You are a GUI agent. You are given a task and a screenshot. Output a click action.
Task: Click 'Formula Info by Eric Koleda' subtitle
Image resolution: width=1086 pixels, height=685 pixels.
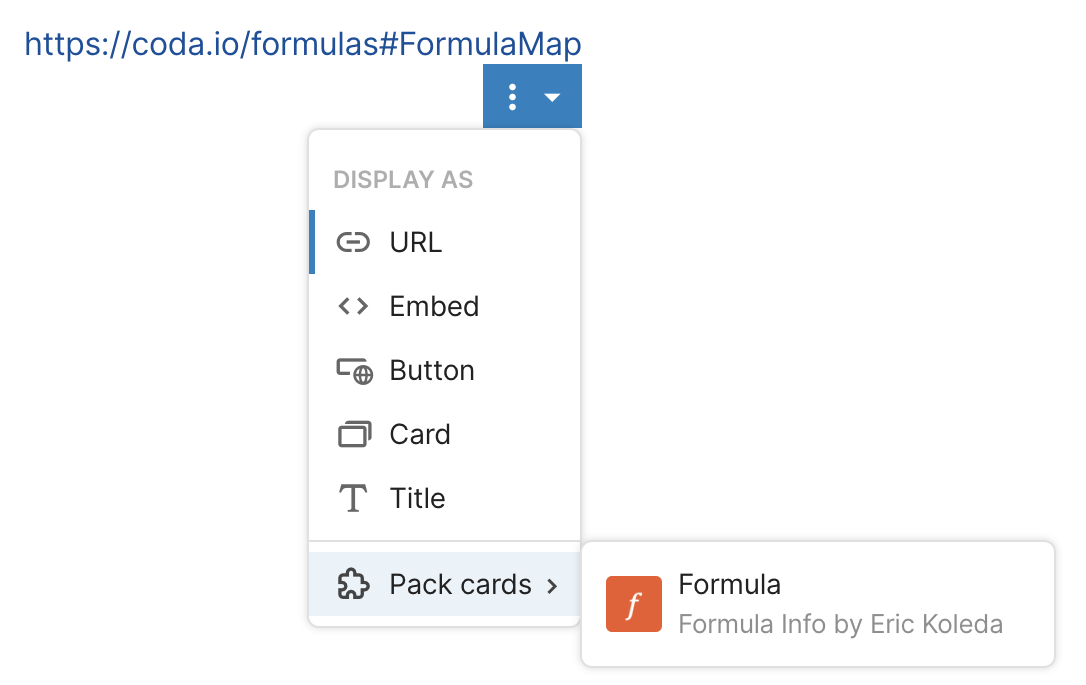840,625
